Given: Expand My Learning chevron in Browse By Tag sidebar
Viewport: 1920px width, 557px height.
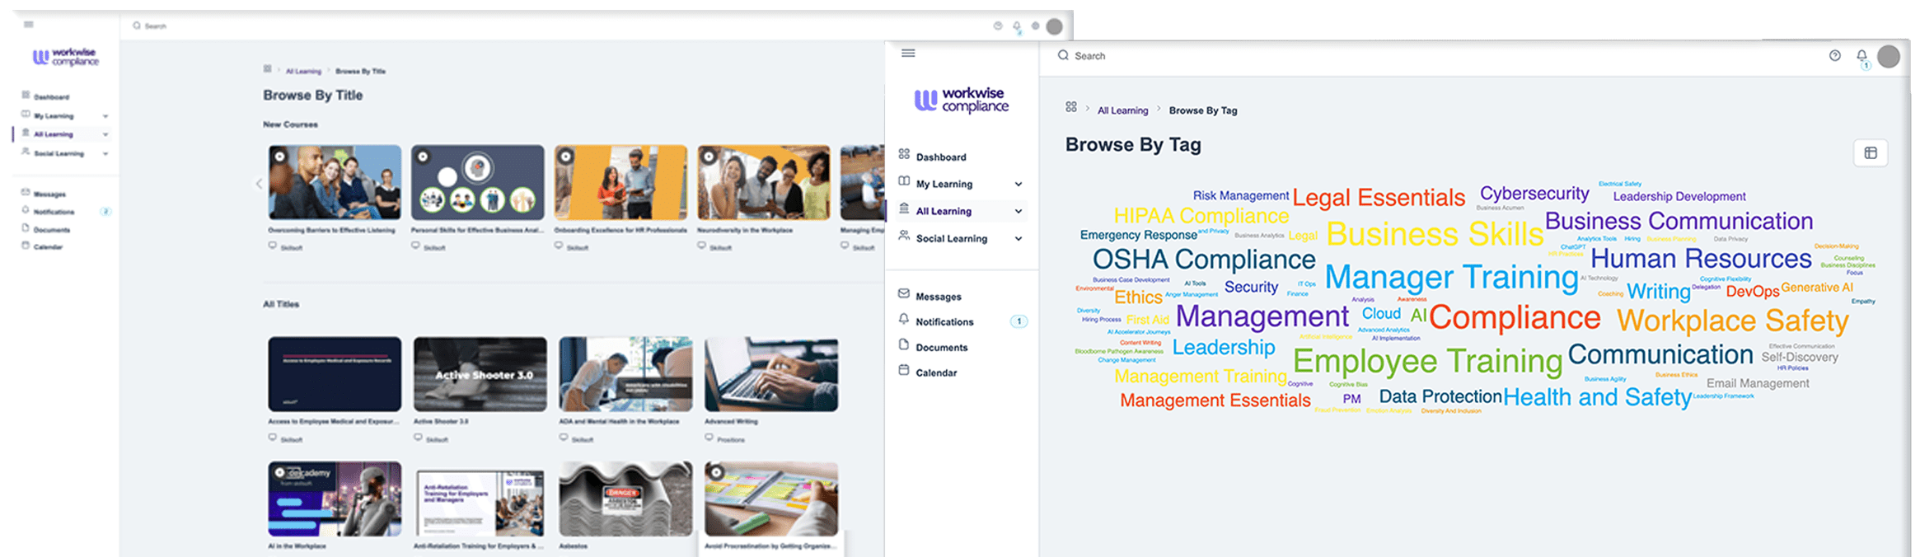Looking at the screenshot, I should pyautogui.click(x=1018, y=184).
